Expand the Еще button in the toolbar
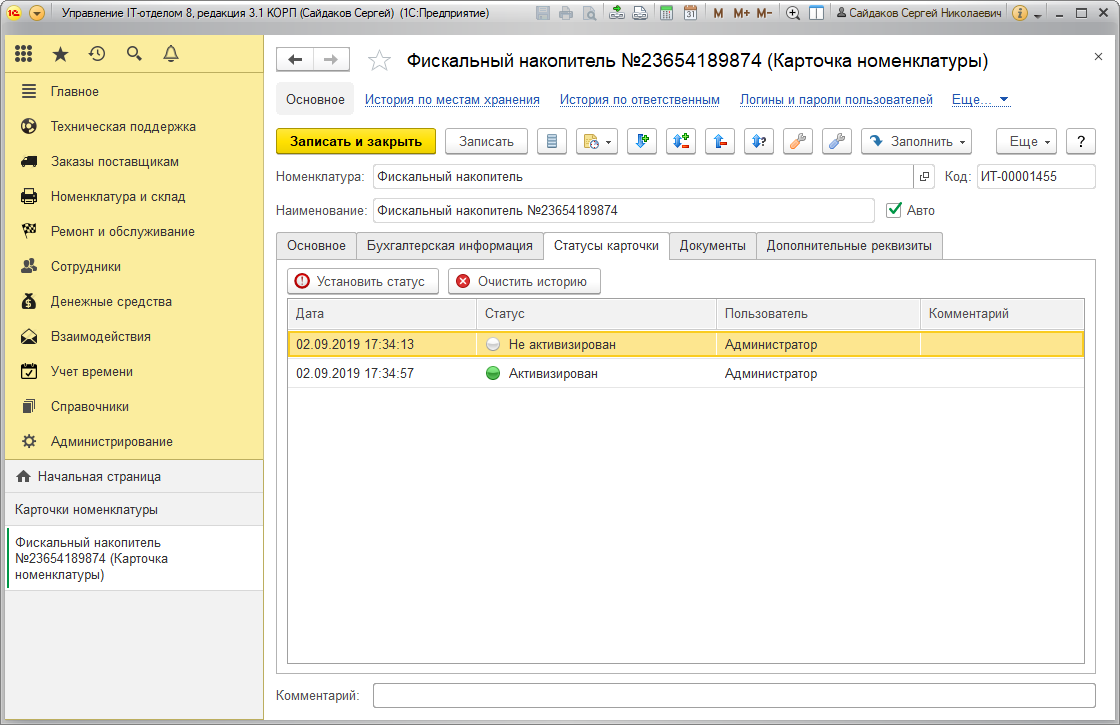The height and width of the screenshot is (725, 1120). pyautogui.click(x=1028, y=141)
